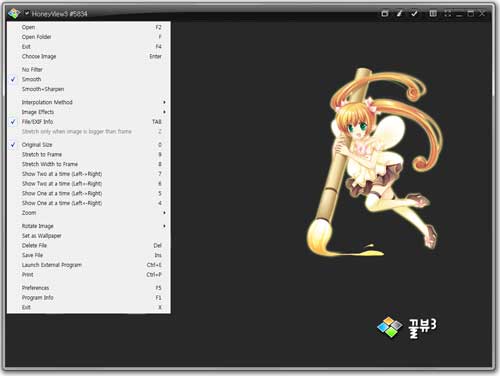The image size is (500, 376).
Task: Click the first square icon left of paintbrush
Action: tap(385, 13)
